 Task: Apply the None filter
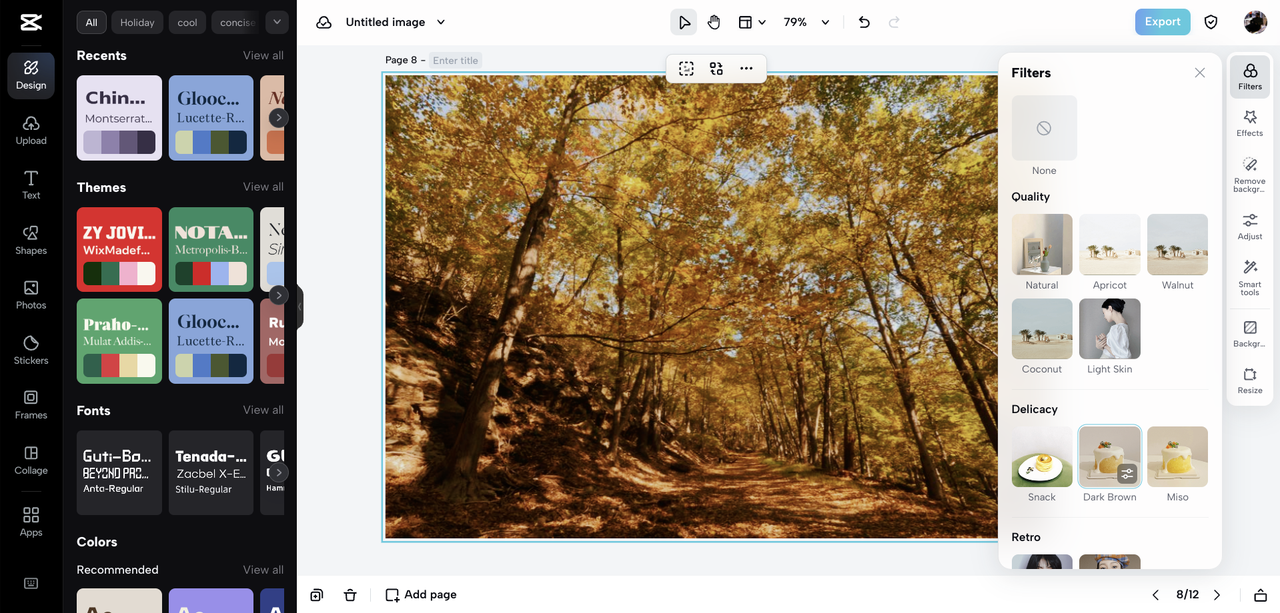click(x=1044, y=128)
